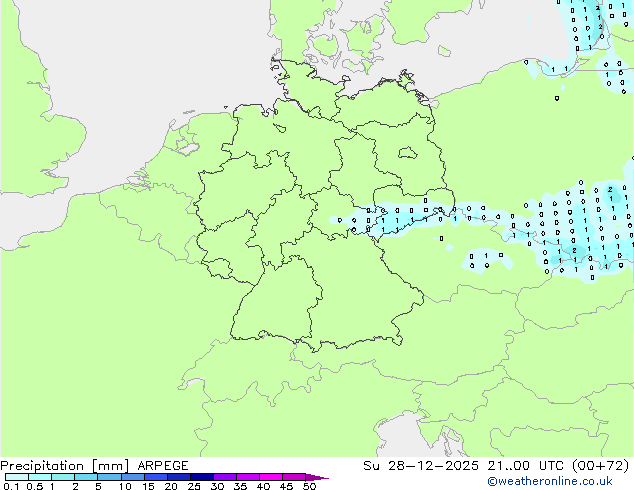The height and width of the screenshot is (490, 634).
Task: Open the weatheronline.co.uk copyright link
Action: (x=550, y=481)
